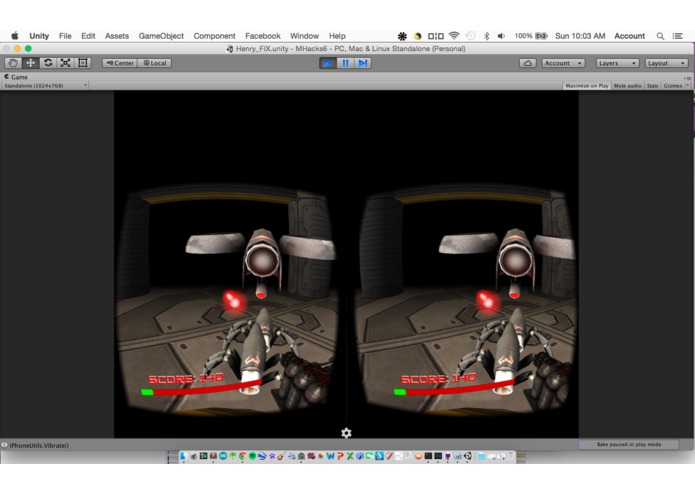
Task: Open the Account user menu in menu bar
Action: (x=629, y=36)
